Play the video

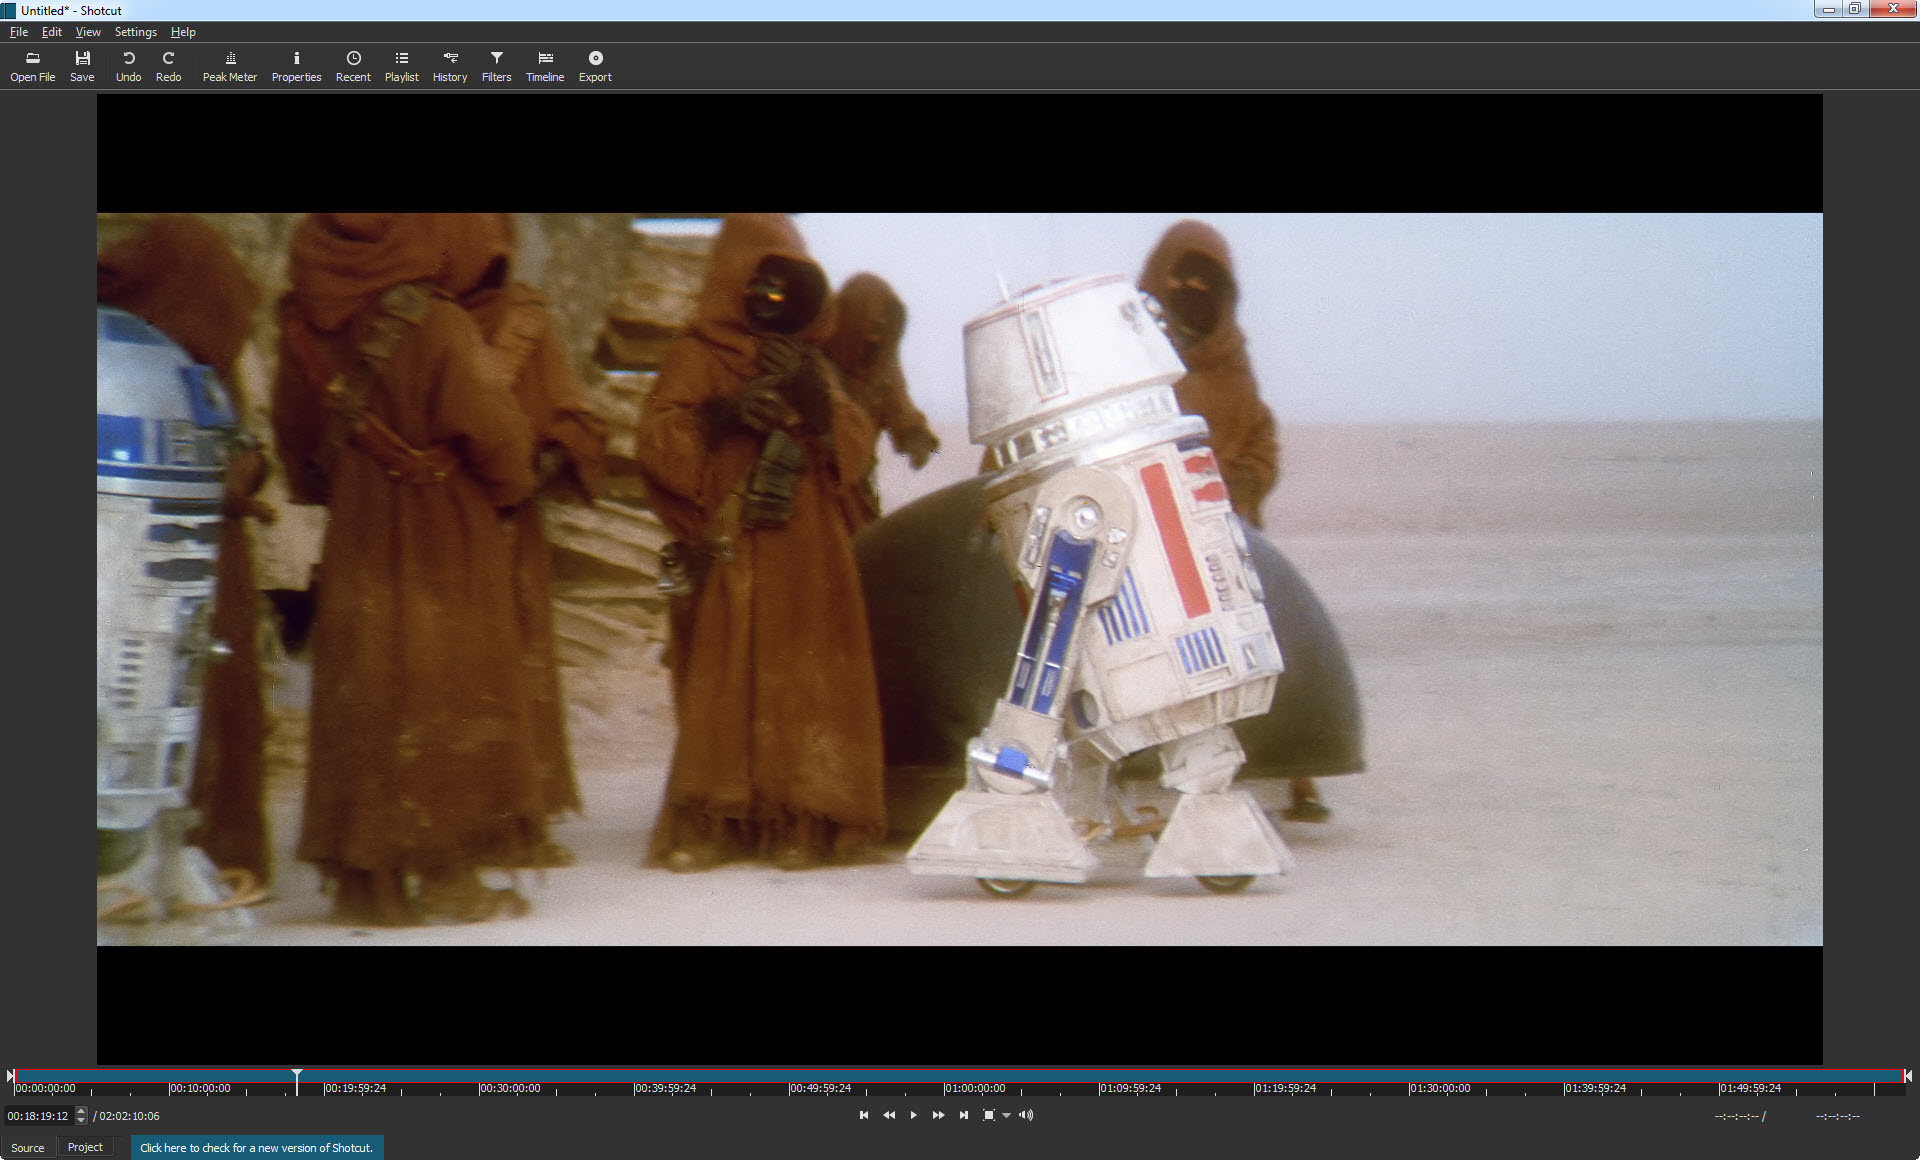[913, 1115]
